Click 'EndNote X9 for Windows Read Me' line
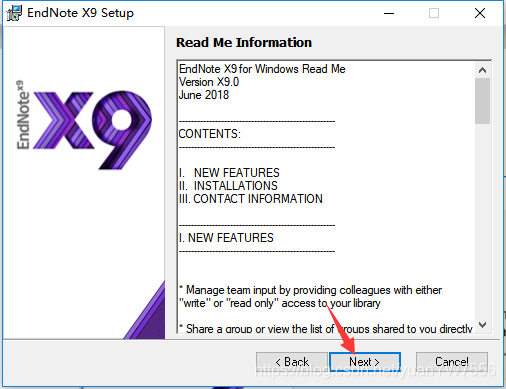 pos(262,69)
